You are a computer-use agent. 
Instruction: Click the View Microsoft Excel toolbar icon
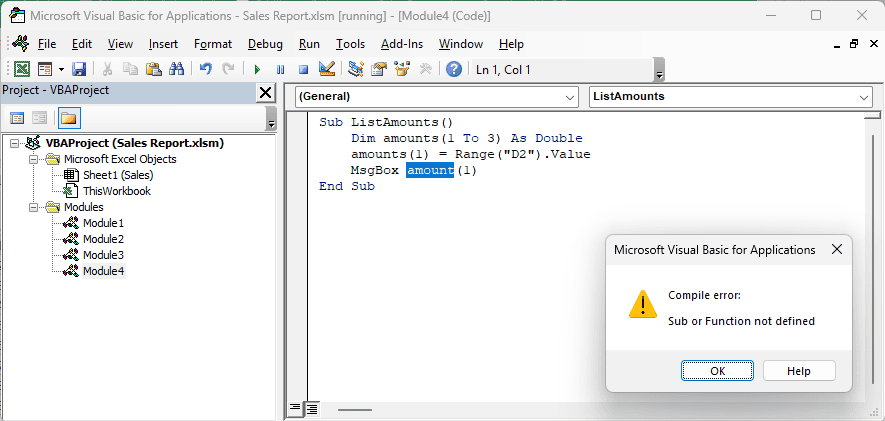click(21, 69)
